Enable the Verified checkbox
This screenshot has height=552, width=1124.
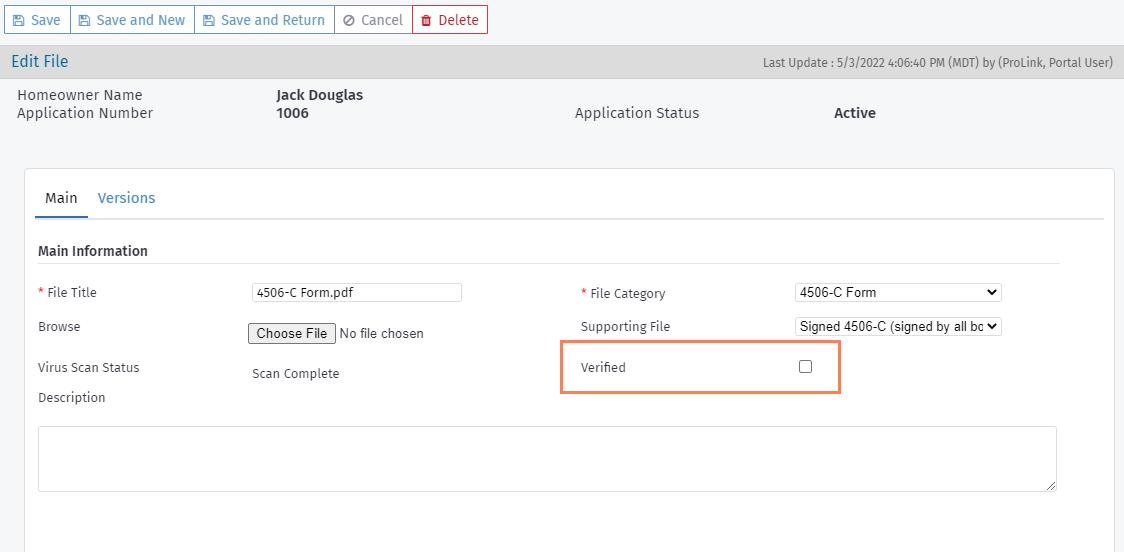click(x=805, y=367)
